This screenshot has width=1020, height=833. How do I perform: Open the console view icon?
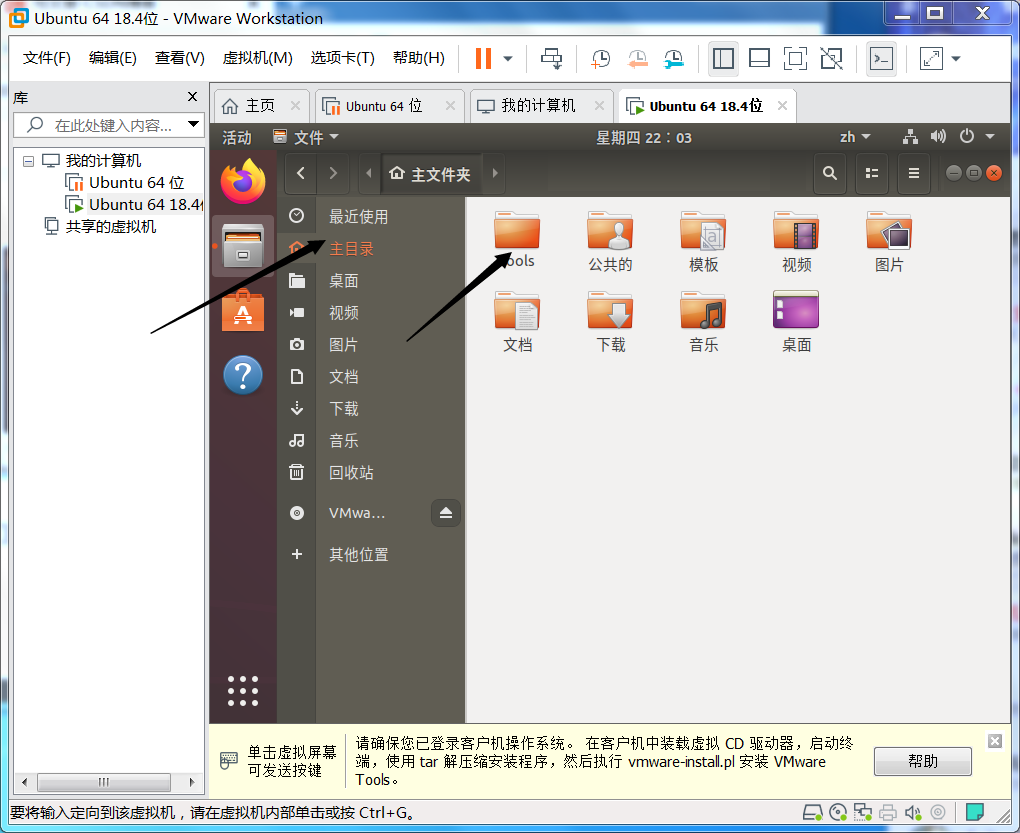pyautogui.click(x=881, y=59)
